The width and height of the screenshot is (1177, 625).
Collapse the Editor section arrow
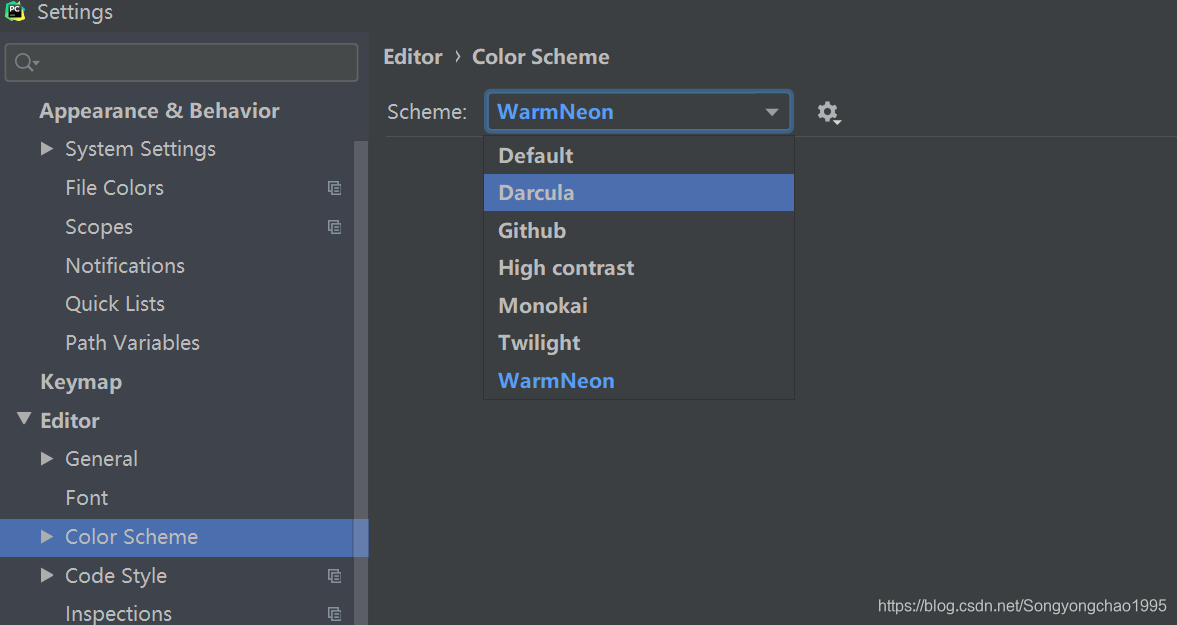point(24,419)
